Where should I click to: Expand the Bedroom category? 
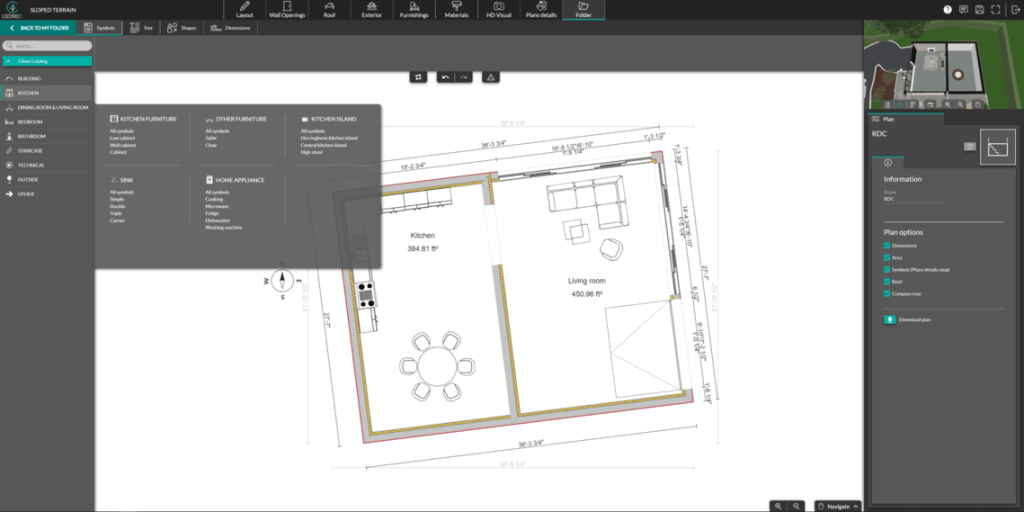pyautogui.click(x=47, y=121)
